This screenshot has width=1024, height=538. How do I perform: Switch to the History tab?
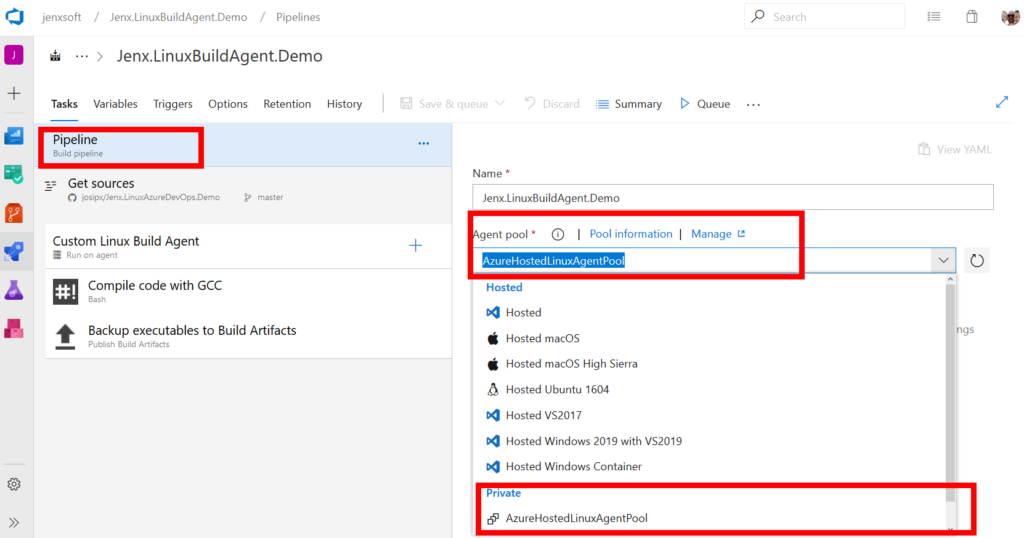click(x=344, y=104)
